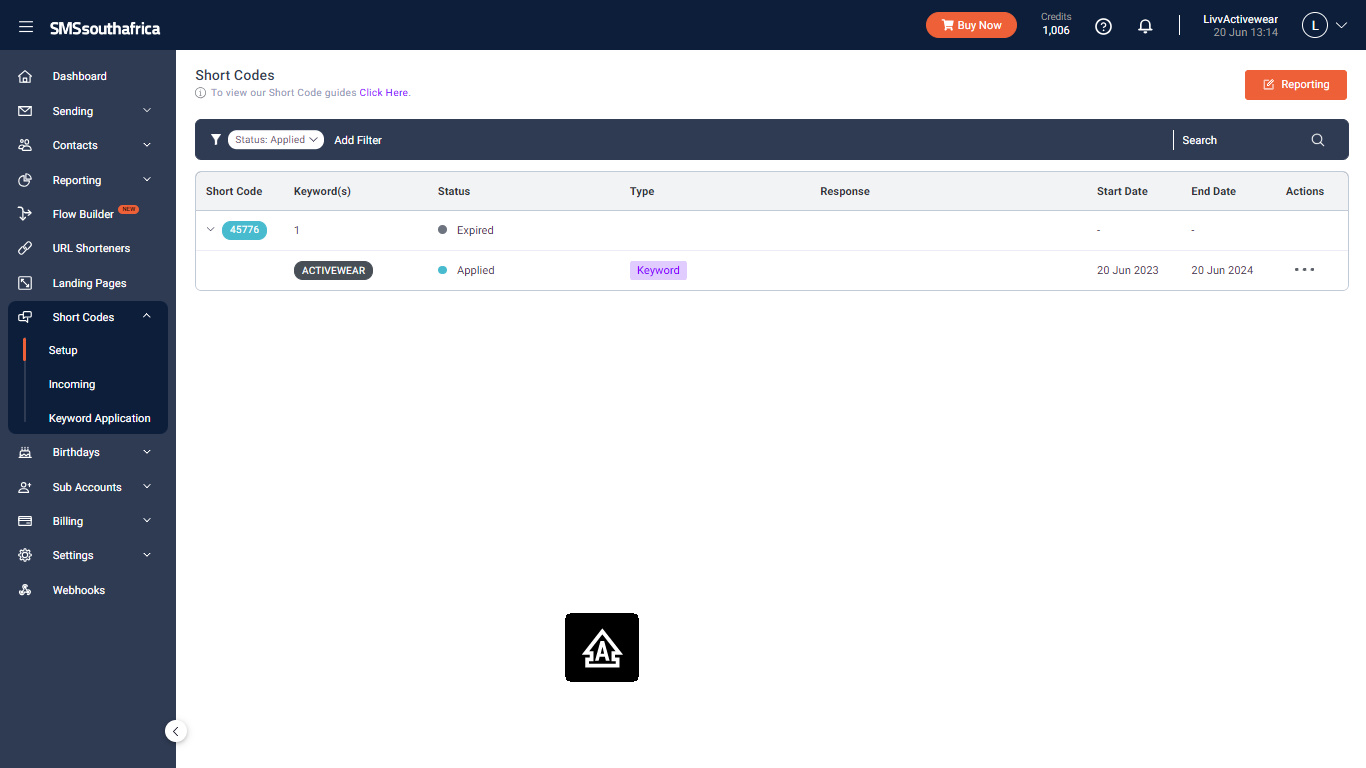
Task: Click the help question mark icon
Action: (x=1103, y=27)
